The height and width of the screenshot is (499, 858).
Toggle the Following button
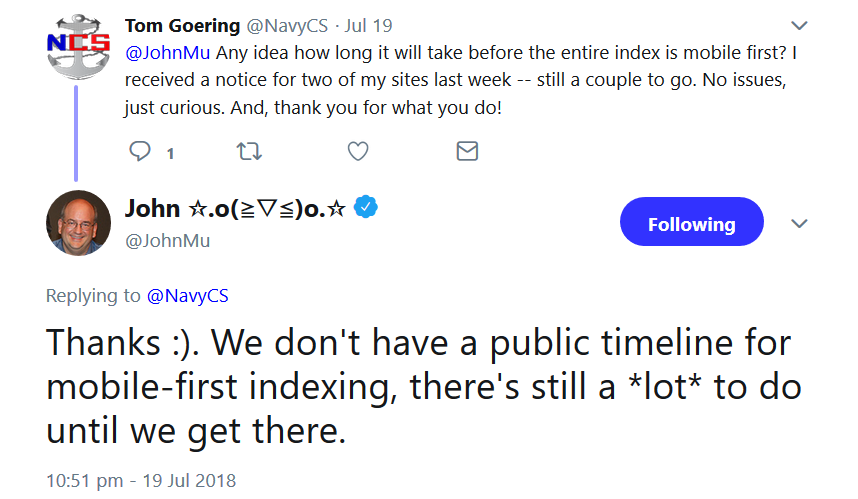[691, 224]
